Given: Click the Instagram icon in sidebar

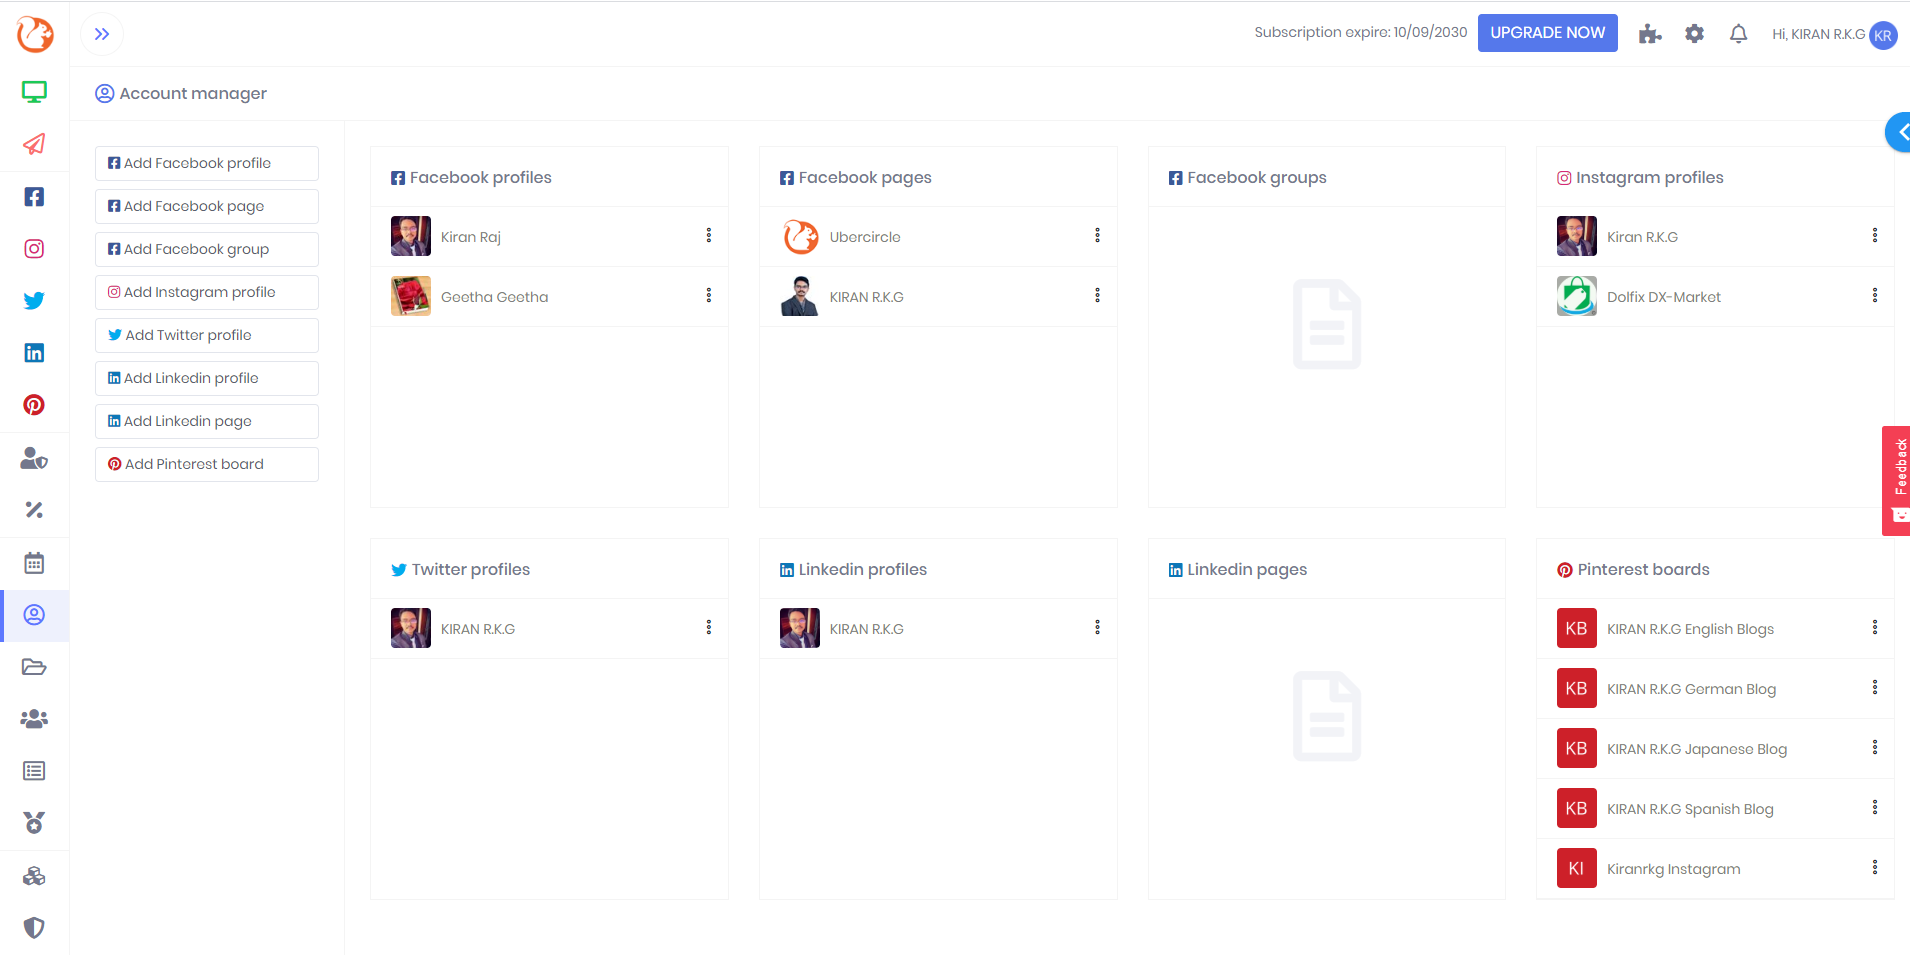Looking at the screenshot, I should pos(34,249).
